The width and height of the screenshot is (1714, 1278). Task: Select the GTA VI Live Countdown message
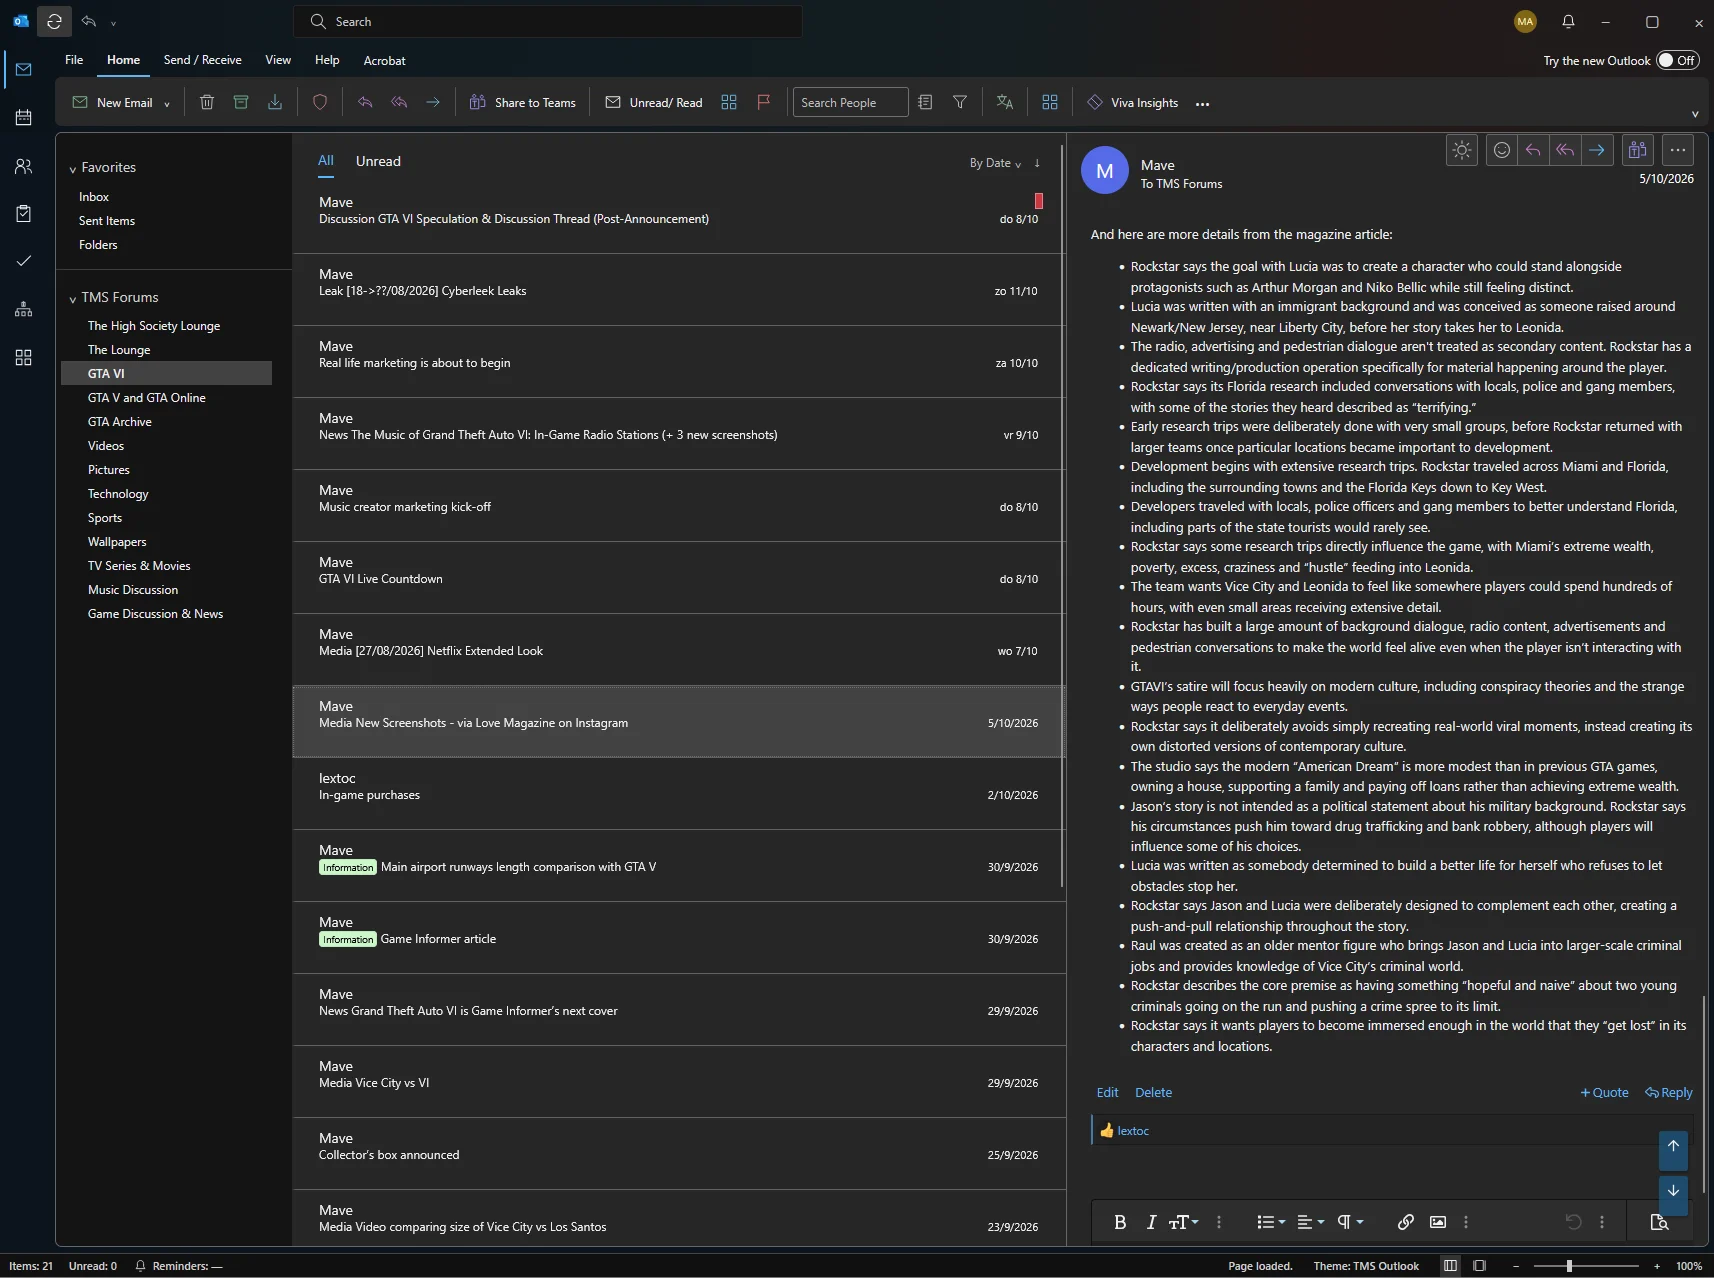pyautogui.click(x=678, y=578)
